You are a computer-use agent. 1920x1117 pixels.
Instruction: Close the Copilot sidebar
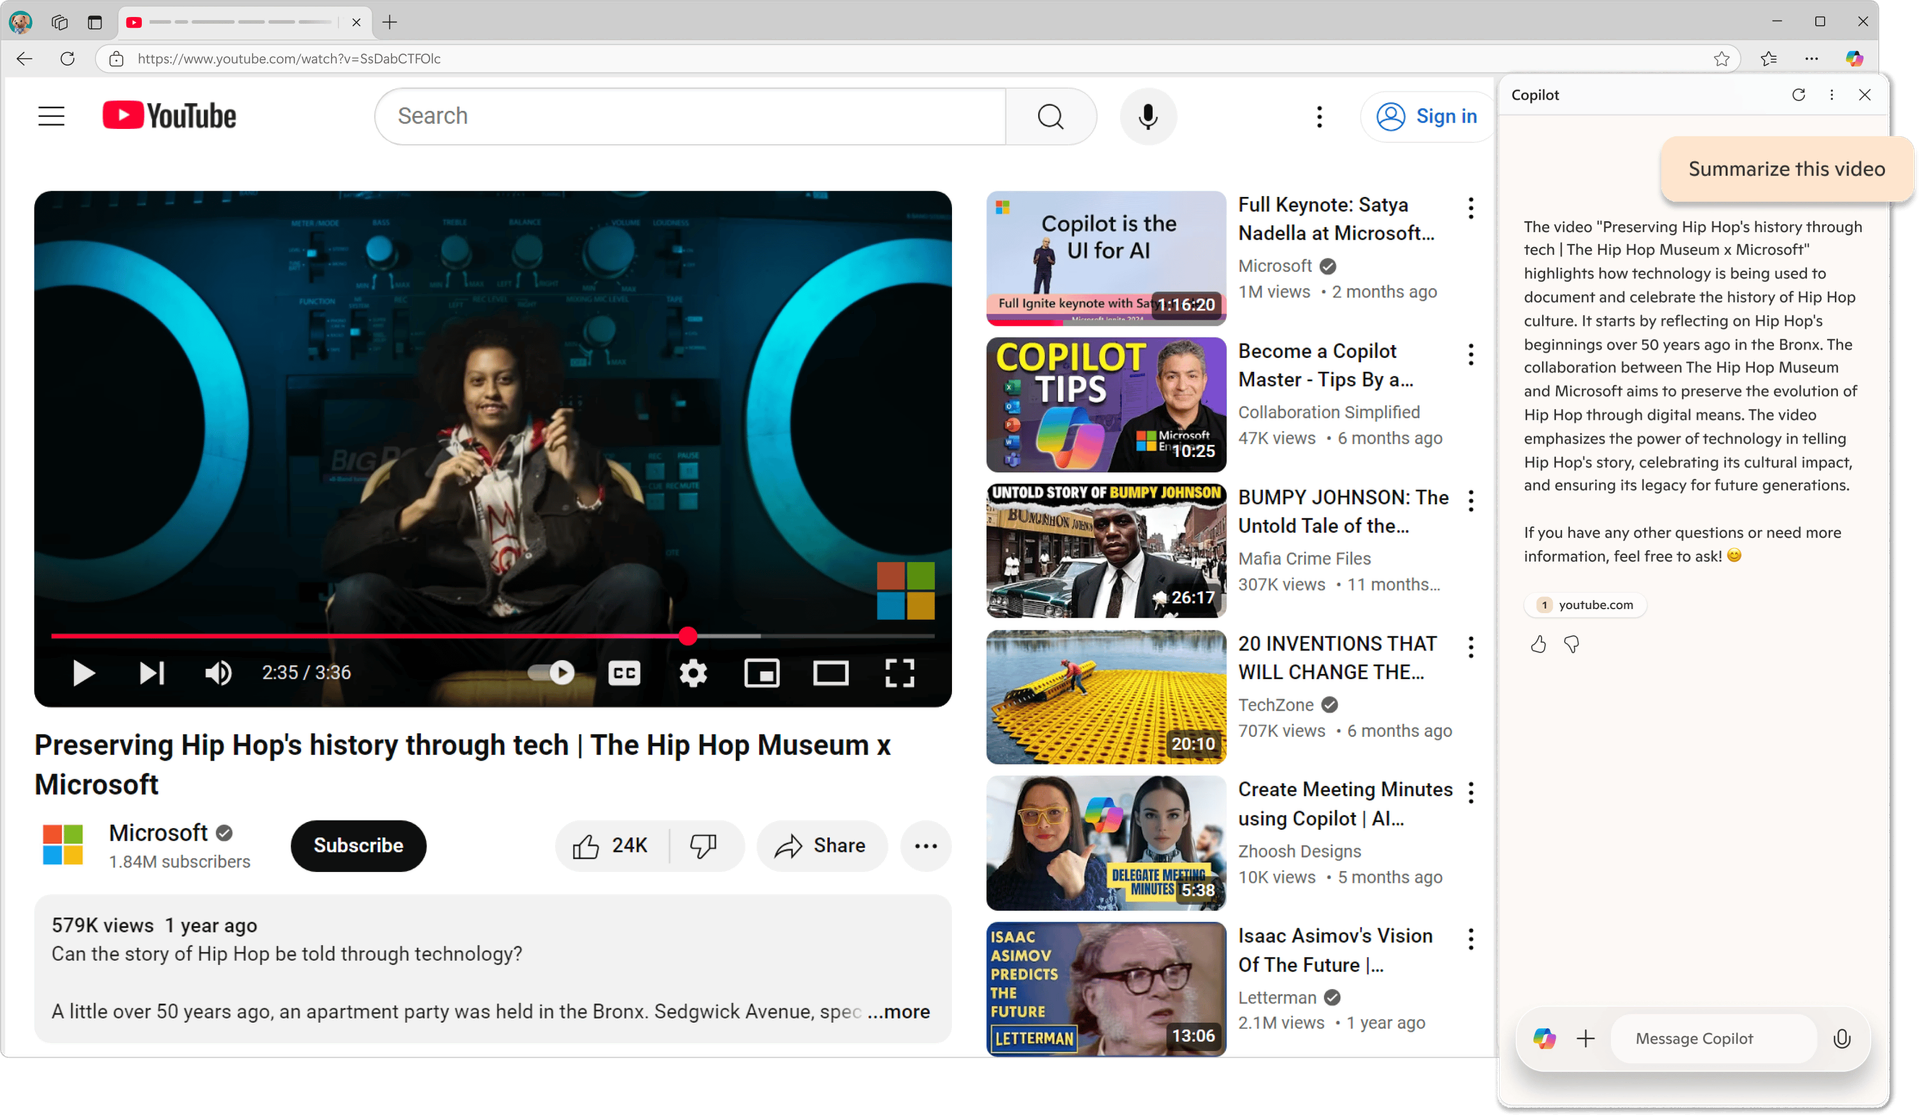(x=1865, y=95)
